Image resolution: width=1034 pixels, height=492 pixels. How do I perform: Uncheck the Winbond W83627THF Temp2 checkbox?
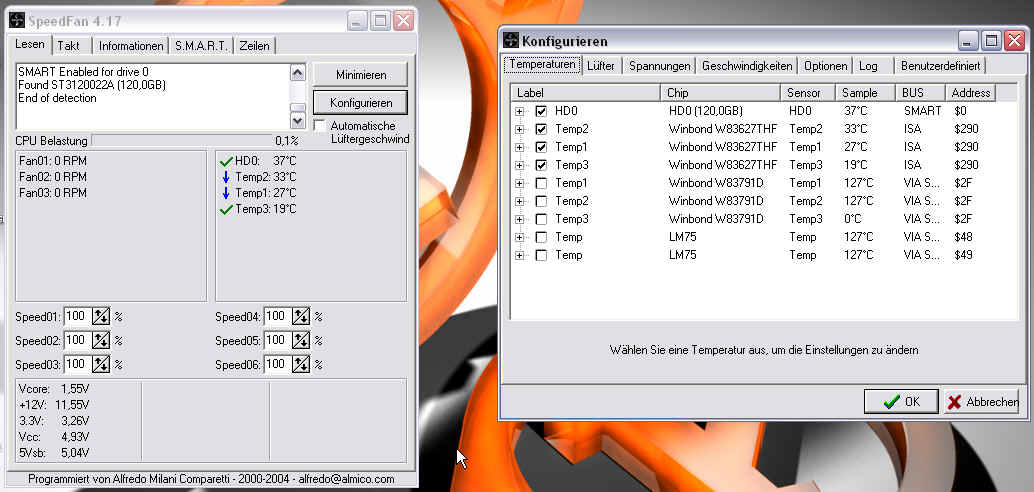pyautogui.click(x=541, y=129)
